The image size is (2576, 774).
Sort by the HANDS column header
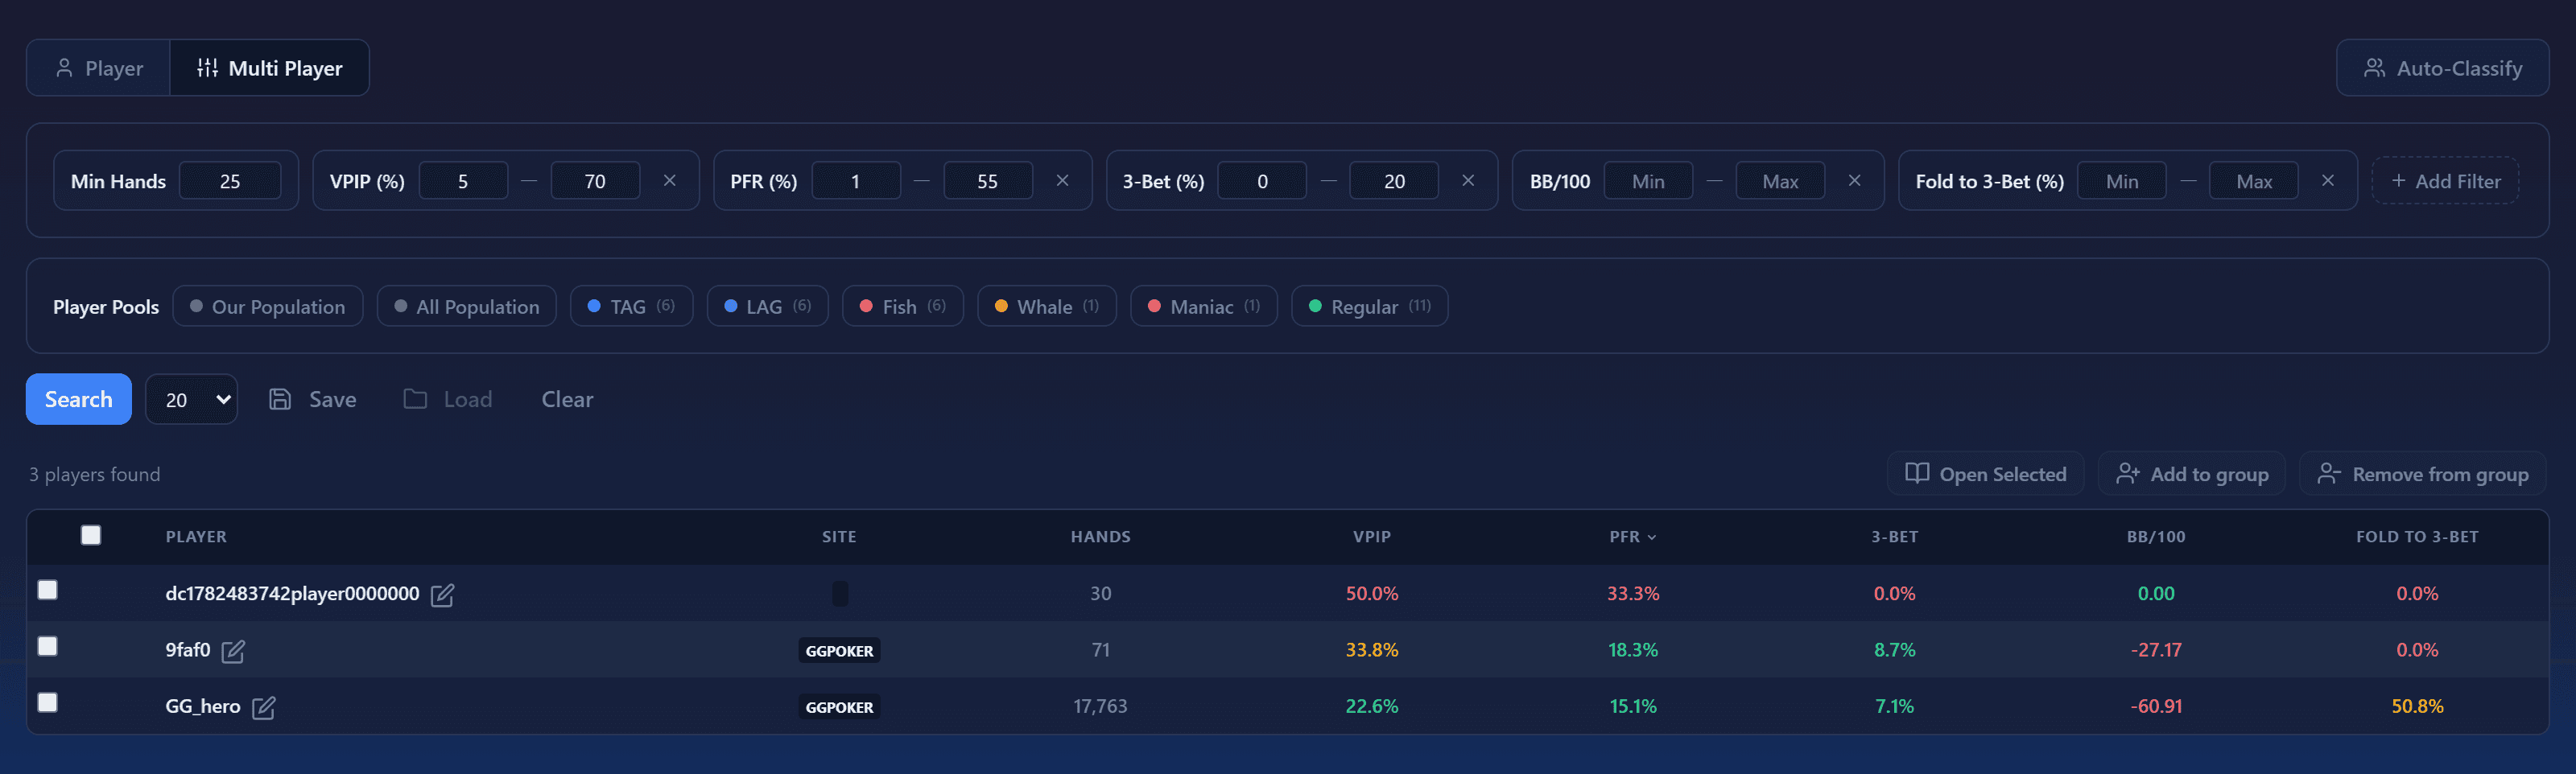[x=1100, y=537]
